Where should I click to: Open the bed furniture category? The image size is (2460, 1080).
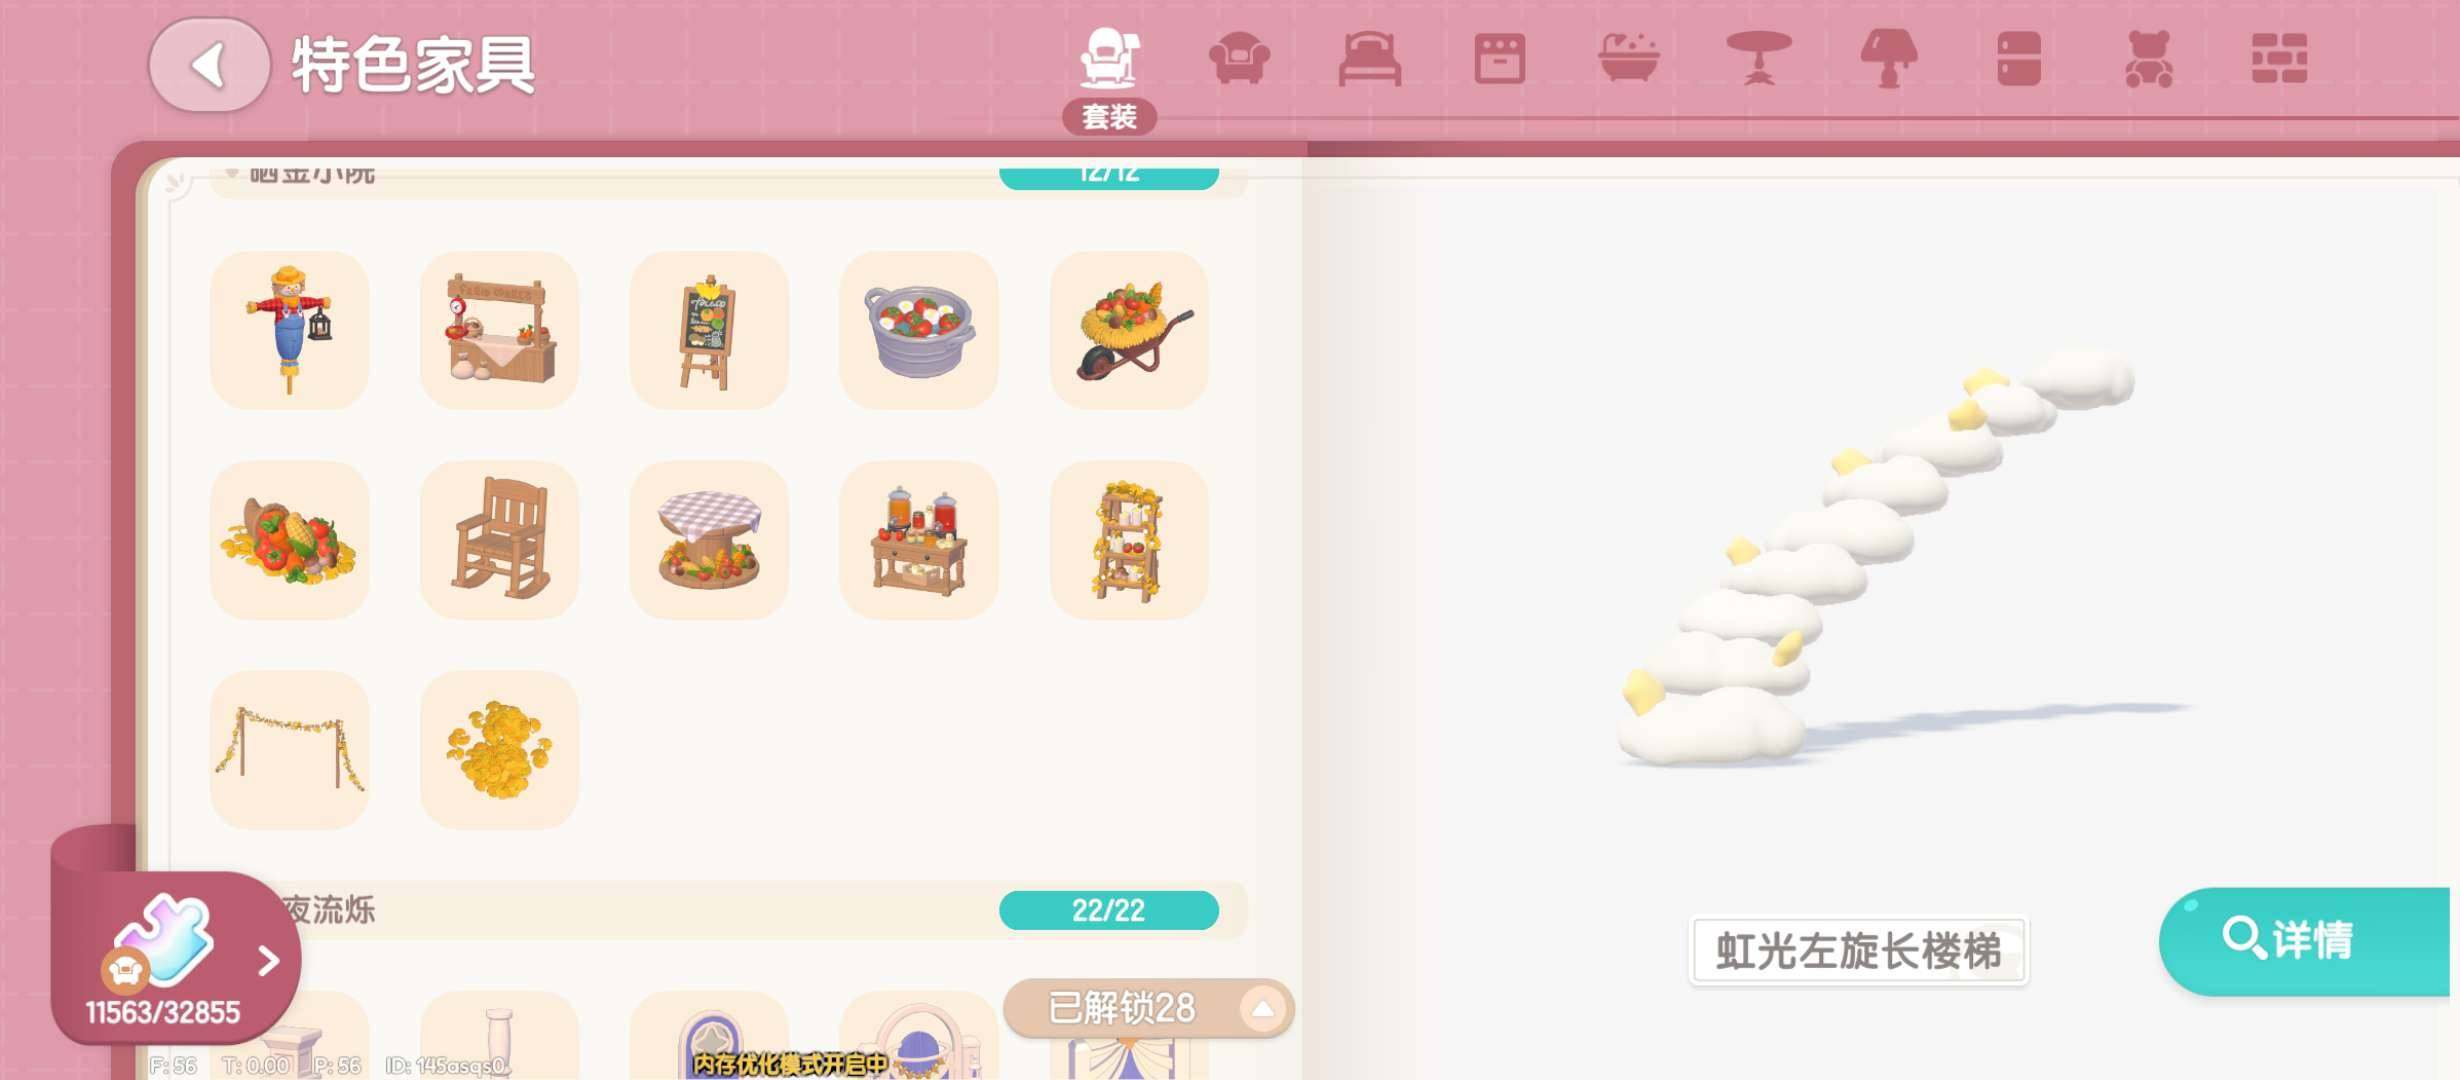point(1369,58)
